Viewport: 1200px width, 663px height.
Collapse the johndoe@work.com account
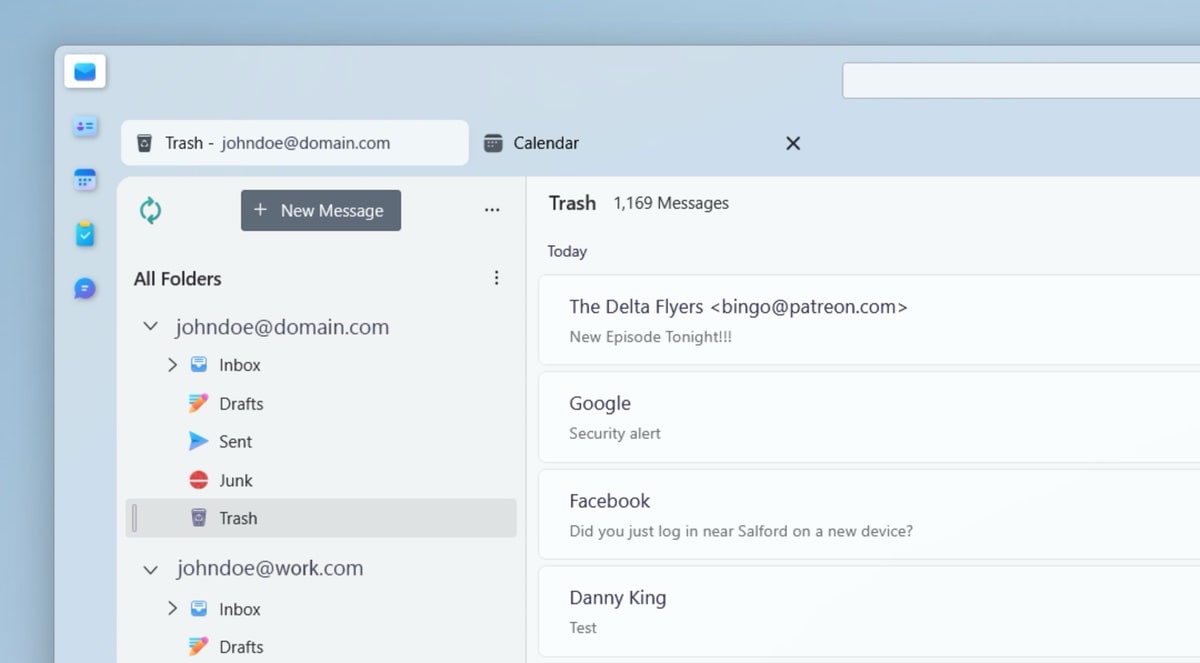point(151,569)
